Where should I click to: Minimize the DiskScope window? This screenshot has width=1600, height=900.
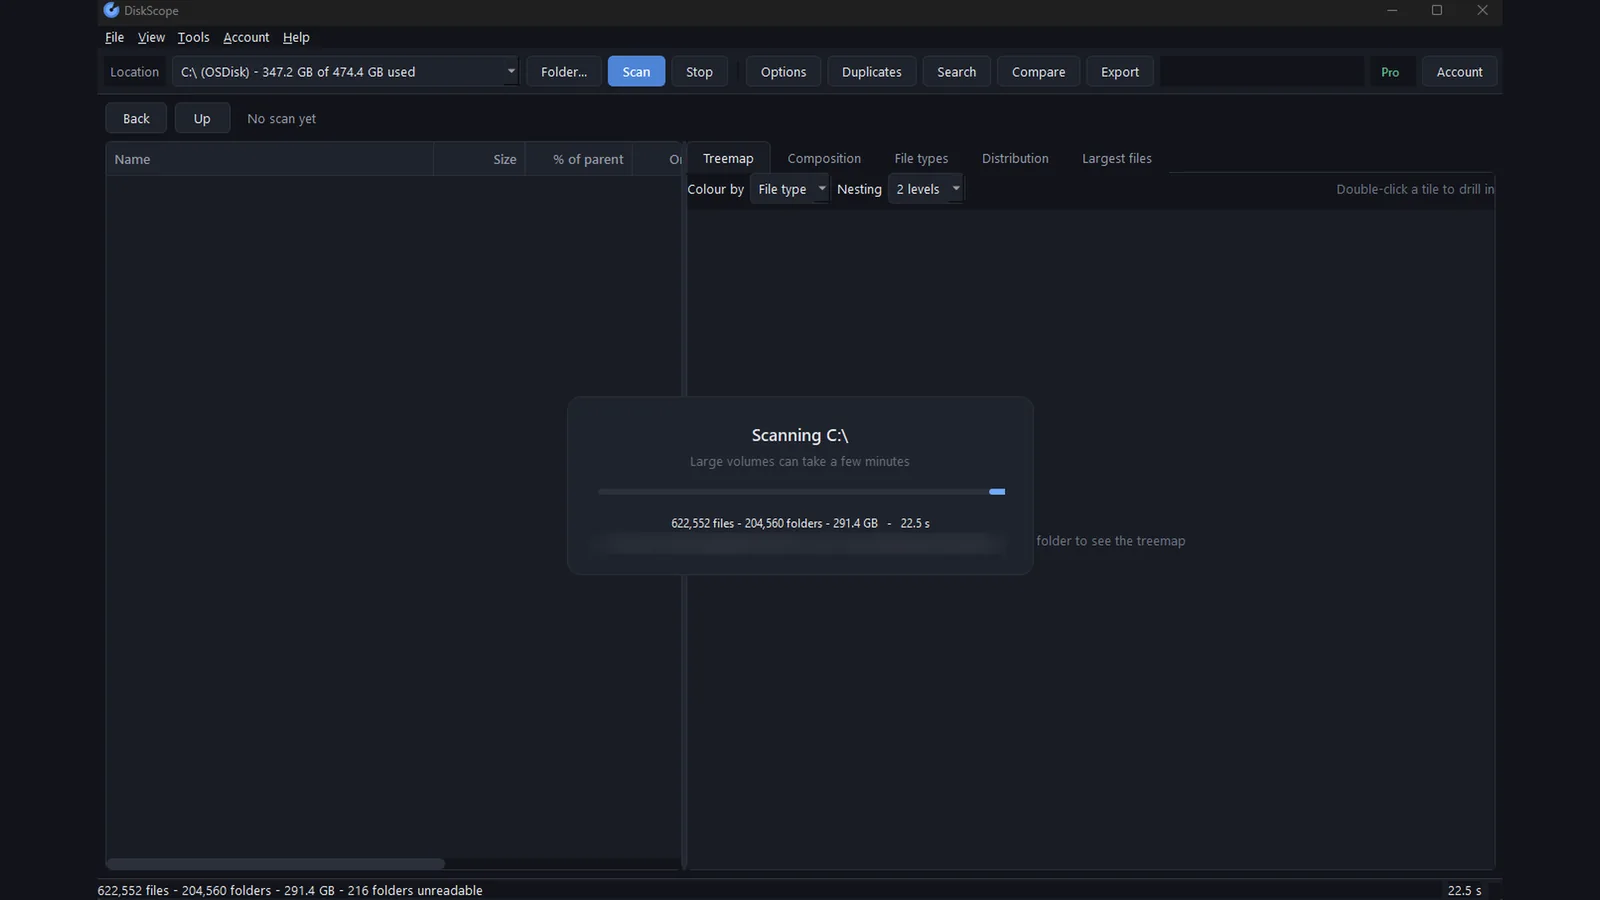(x=1392, y=10)
